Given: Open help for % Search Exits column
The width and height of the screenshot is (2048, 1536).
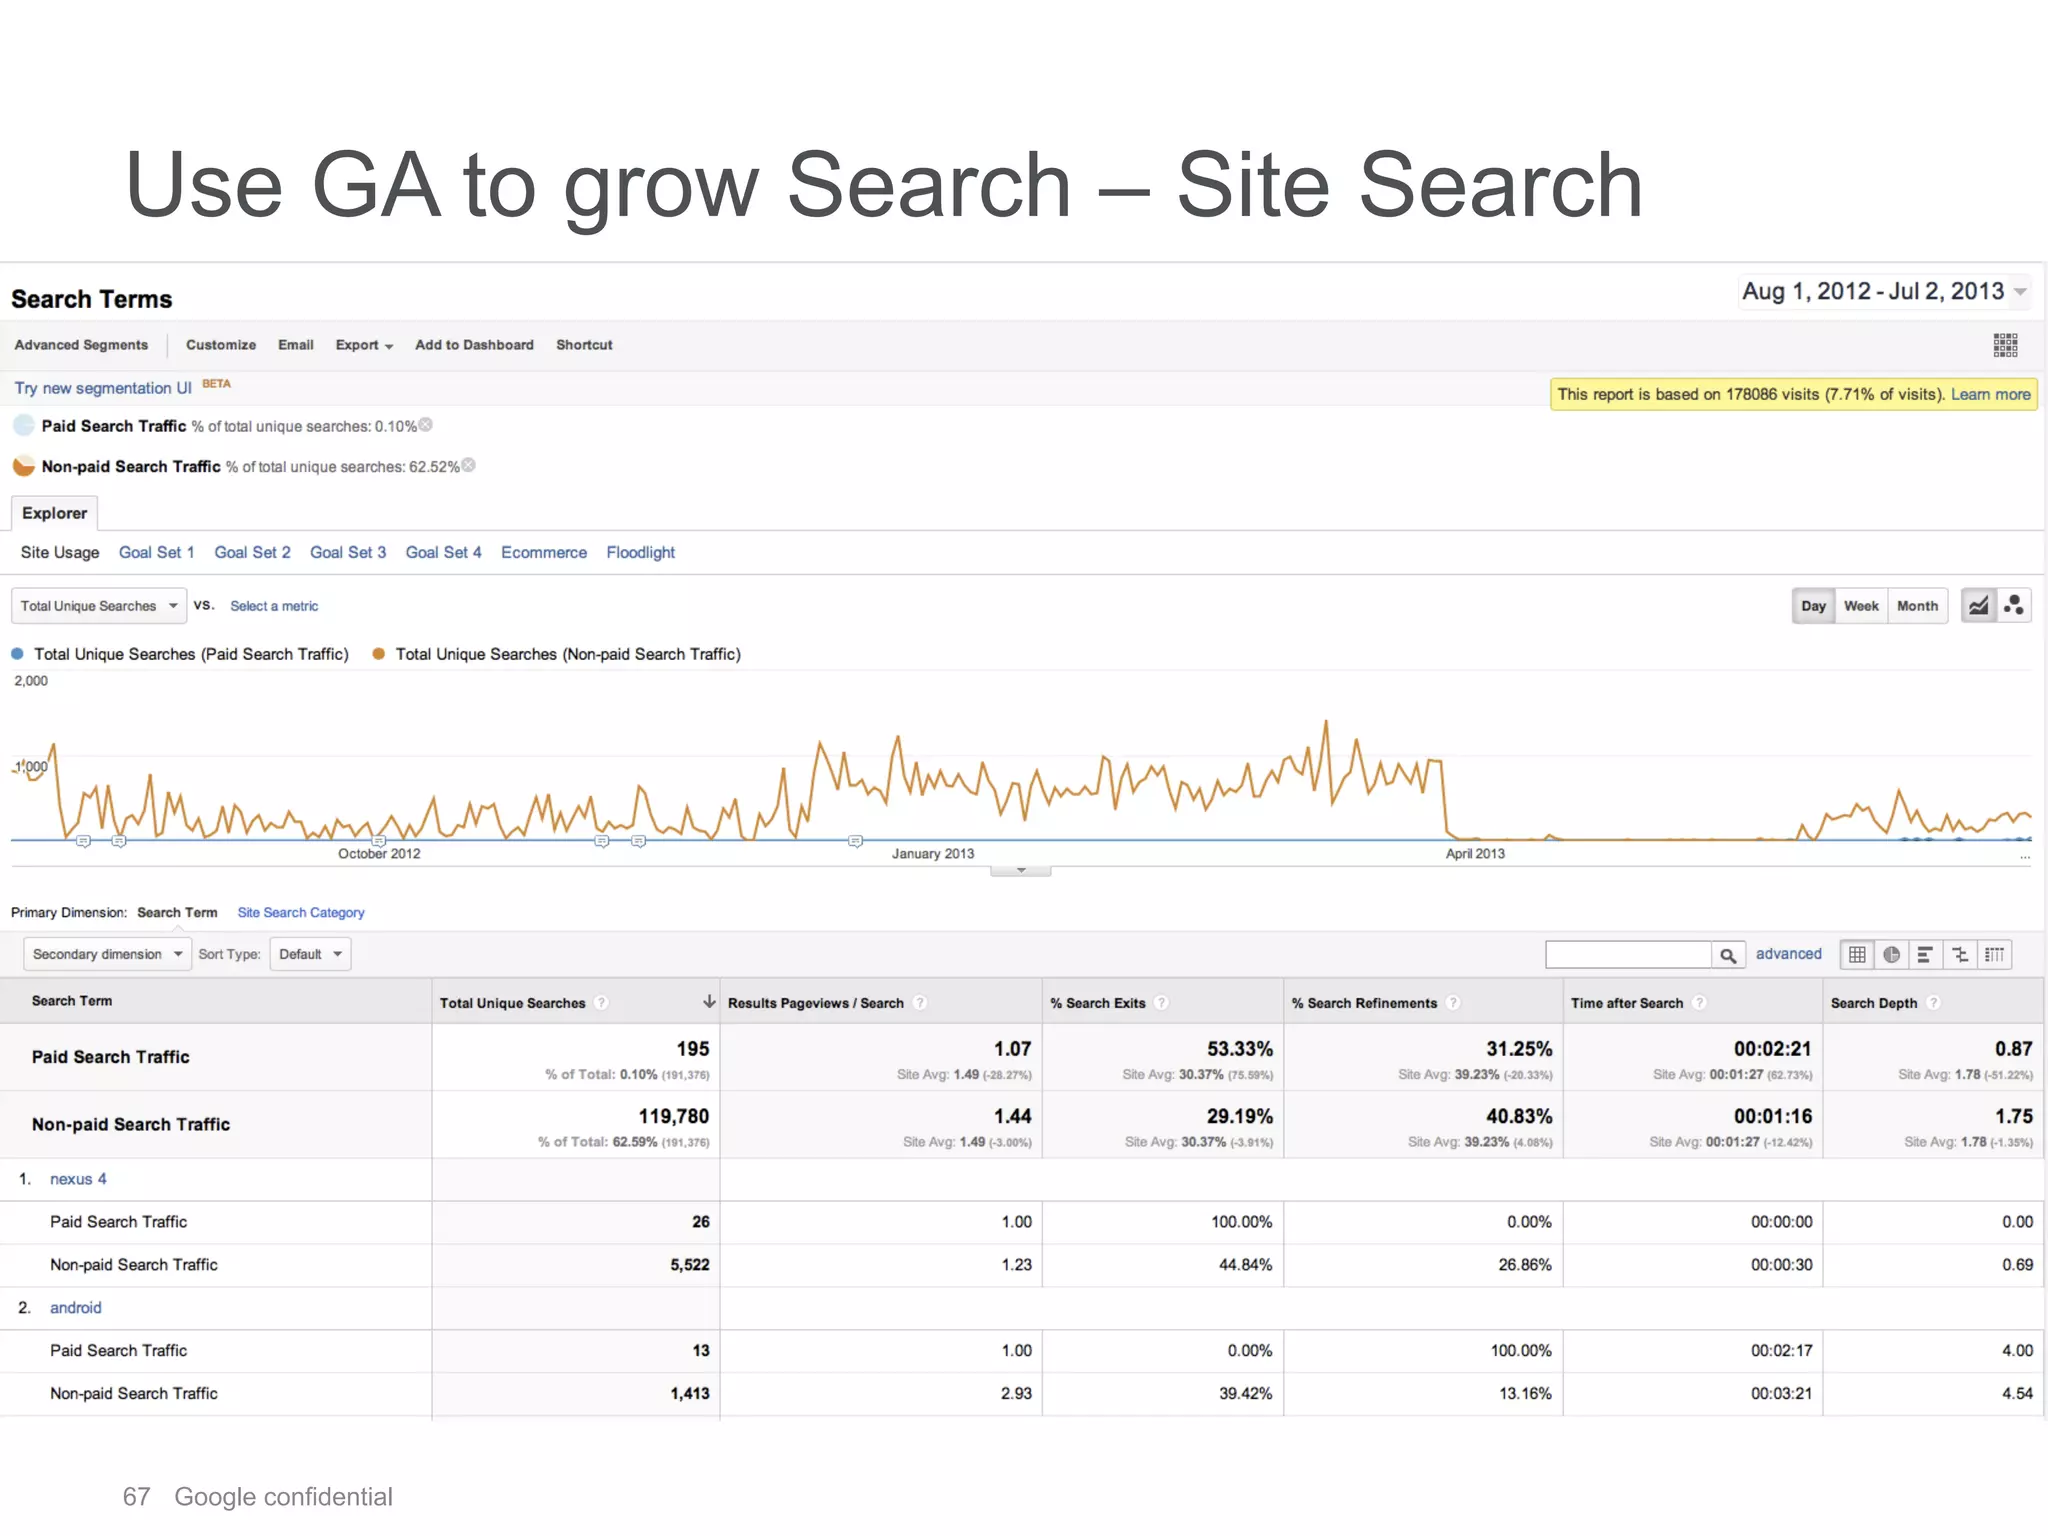Looking at the screenshot, I should tap(1162, 1003).
